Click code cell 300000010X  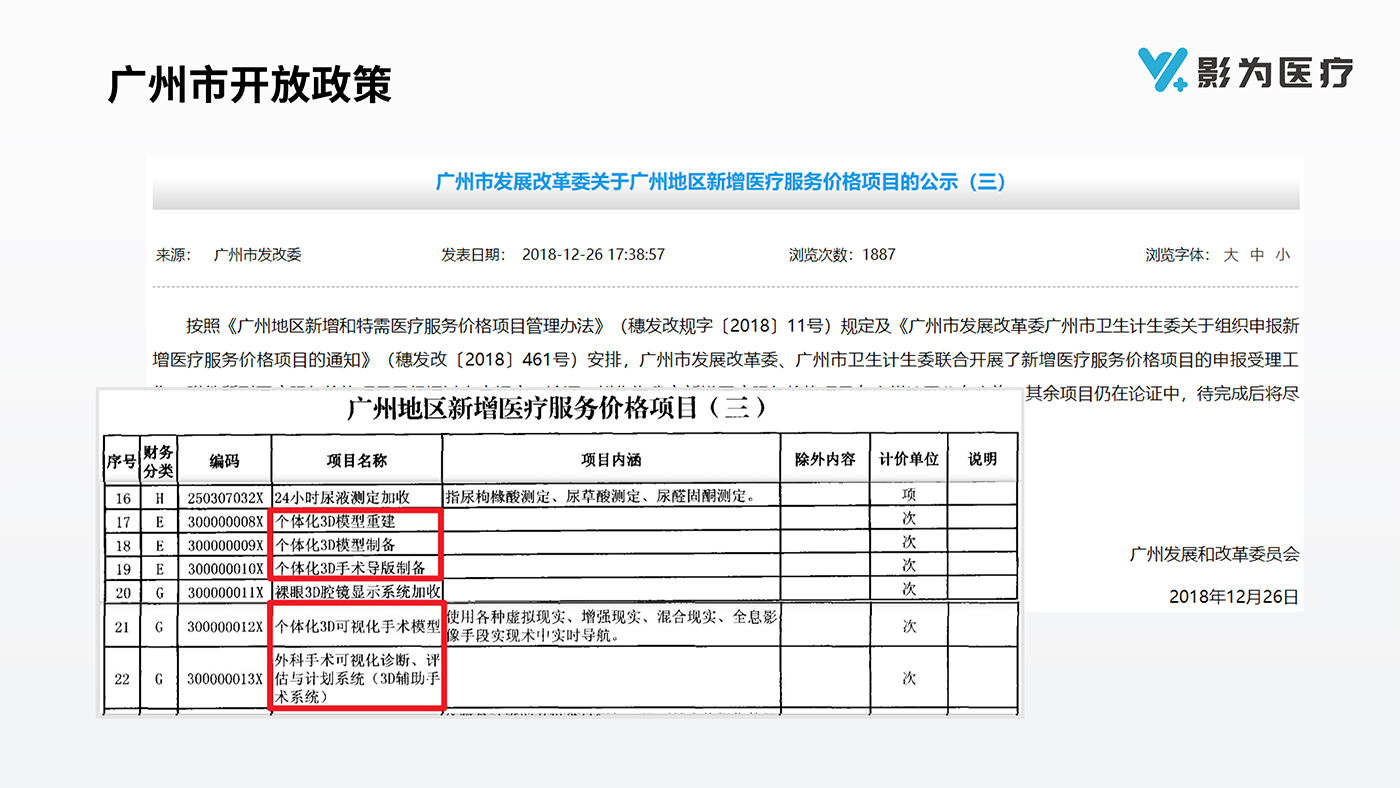point(225,569)
